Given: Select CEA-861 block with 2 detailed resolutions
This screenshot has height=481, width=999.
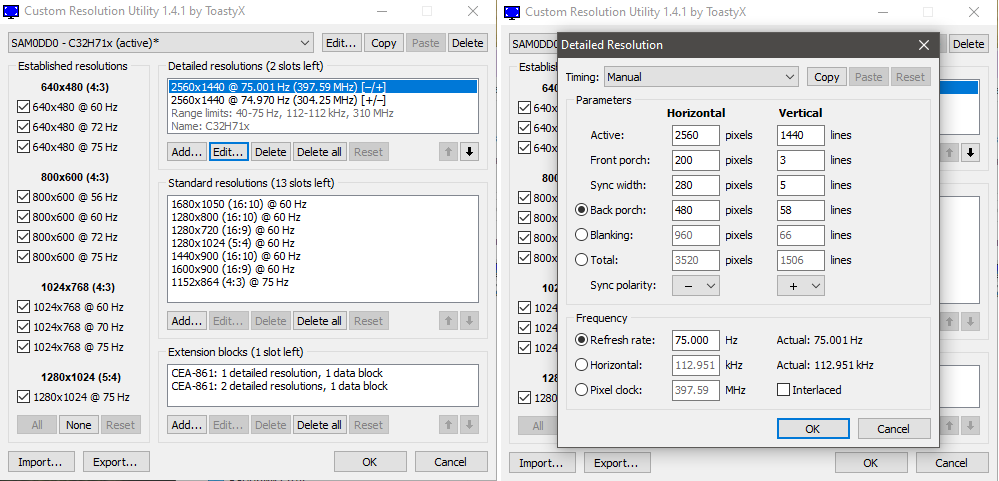Looking at the screenshot, I should (323, 386).
